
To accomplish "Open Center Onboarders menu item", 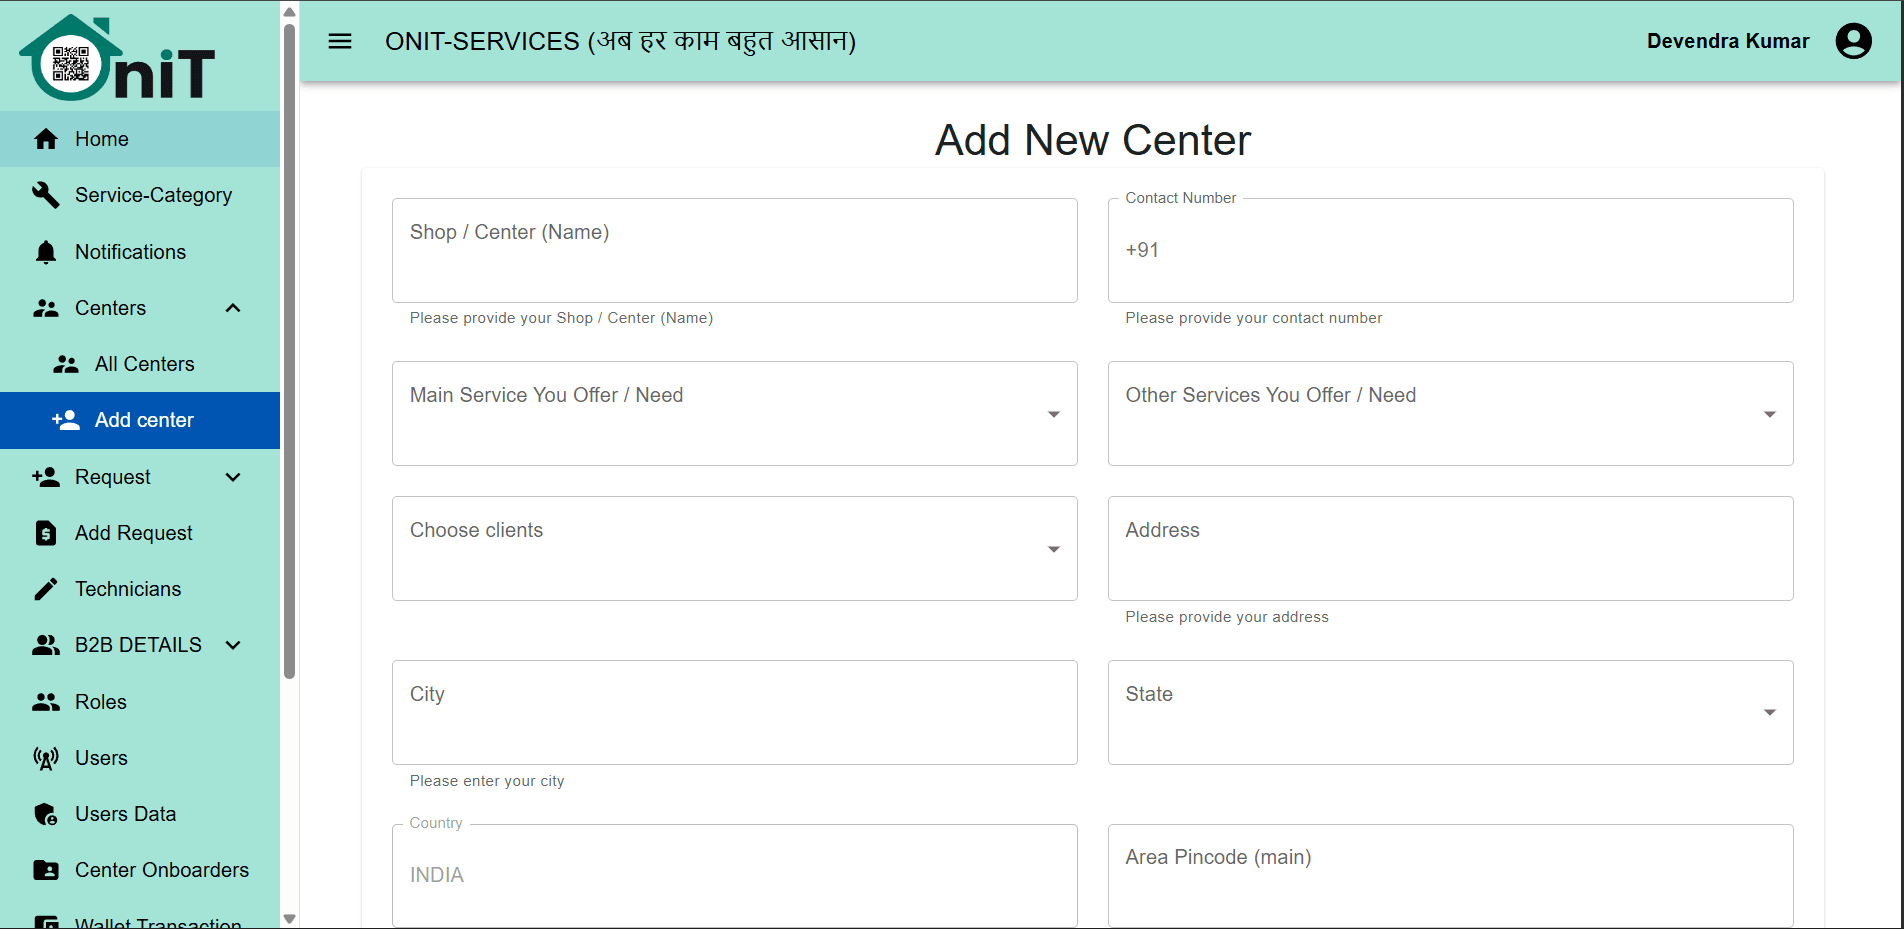I will 140,870.
